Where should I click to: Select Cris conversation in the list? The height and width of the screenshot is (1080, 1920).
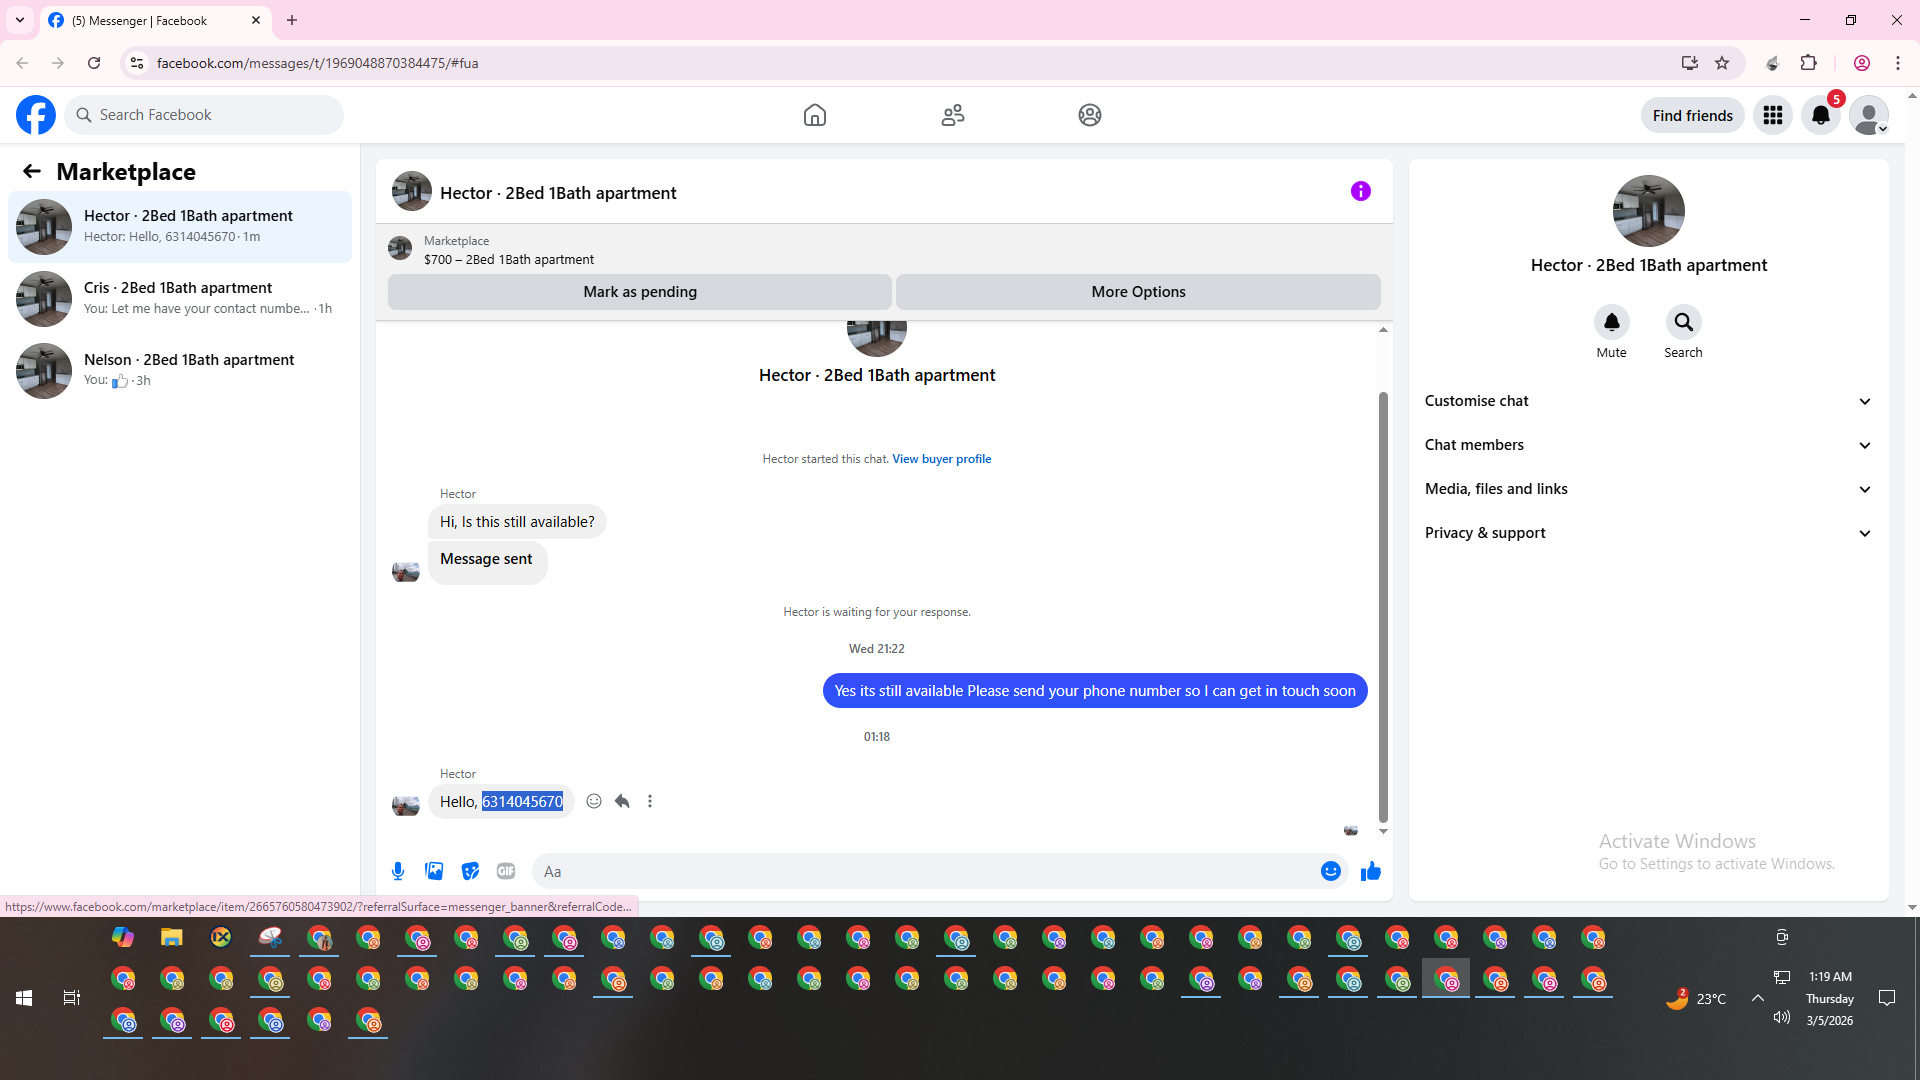point(180,299)
